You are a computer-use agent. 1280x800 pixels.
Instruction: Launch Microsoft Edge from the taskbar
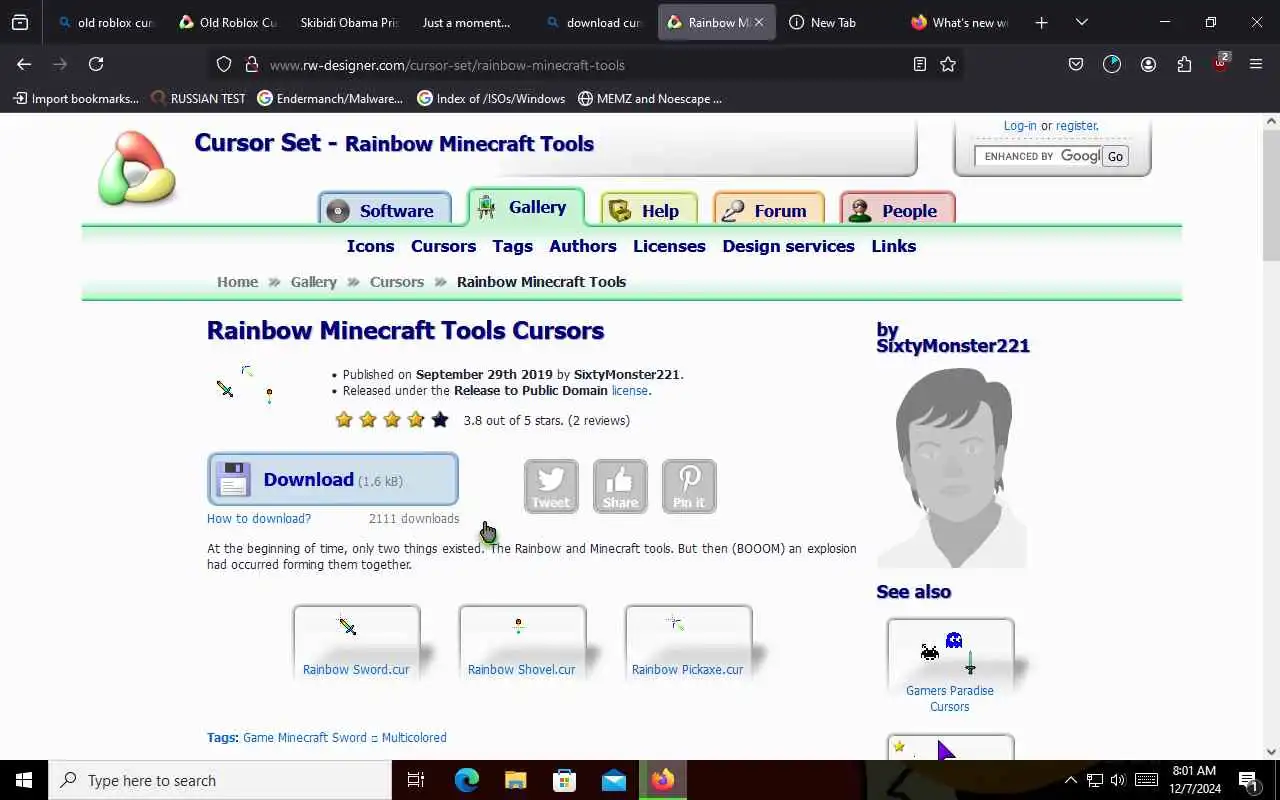click(x=466, y=780)
